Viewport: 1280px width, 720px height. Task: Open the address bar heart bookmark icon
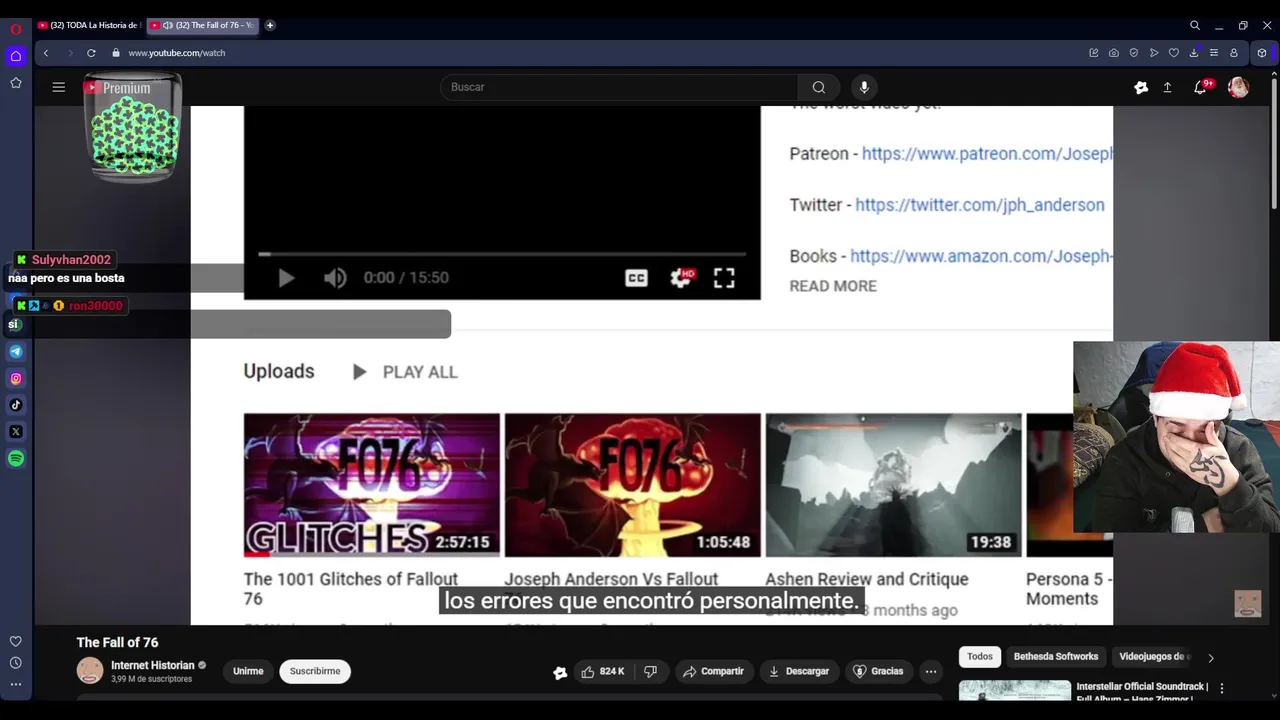(1174, 53)
